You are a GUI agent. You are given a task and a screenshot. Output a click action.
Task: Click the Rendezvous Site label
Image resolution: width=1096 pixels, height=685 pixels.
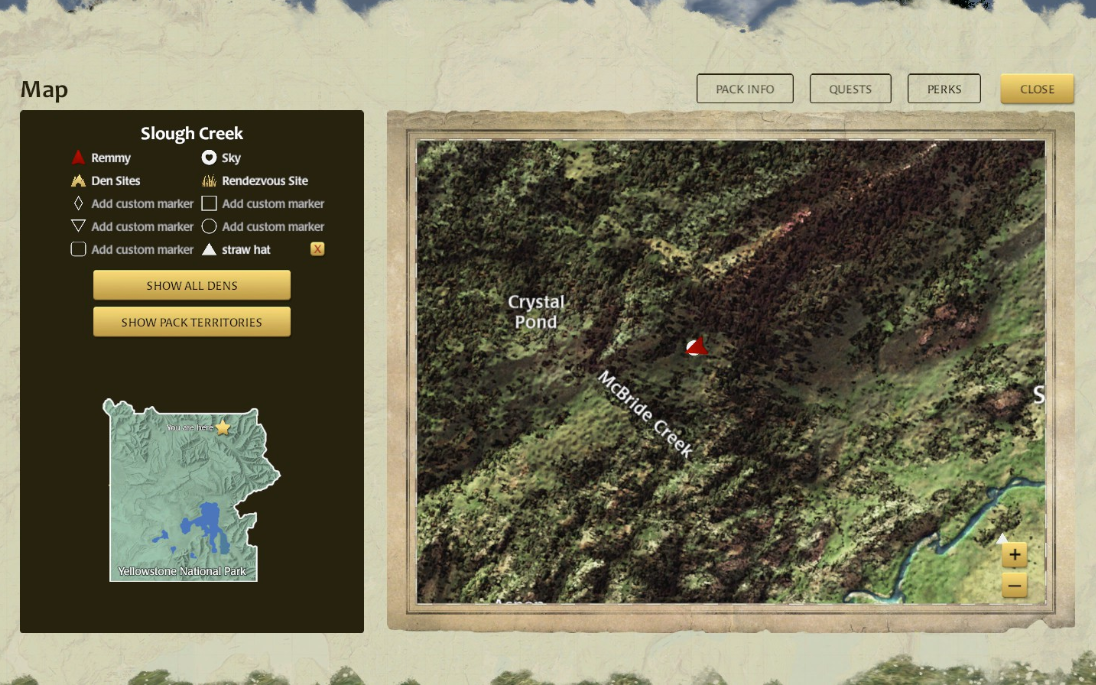tap(265, 180)
